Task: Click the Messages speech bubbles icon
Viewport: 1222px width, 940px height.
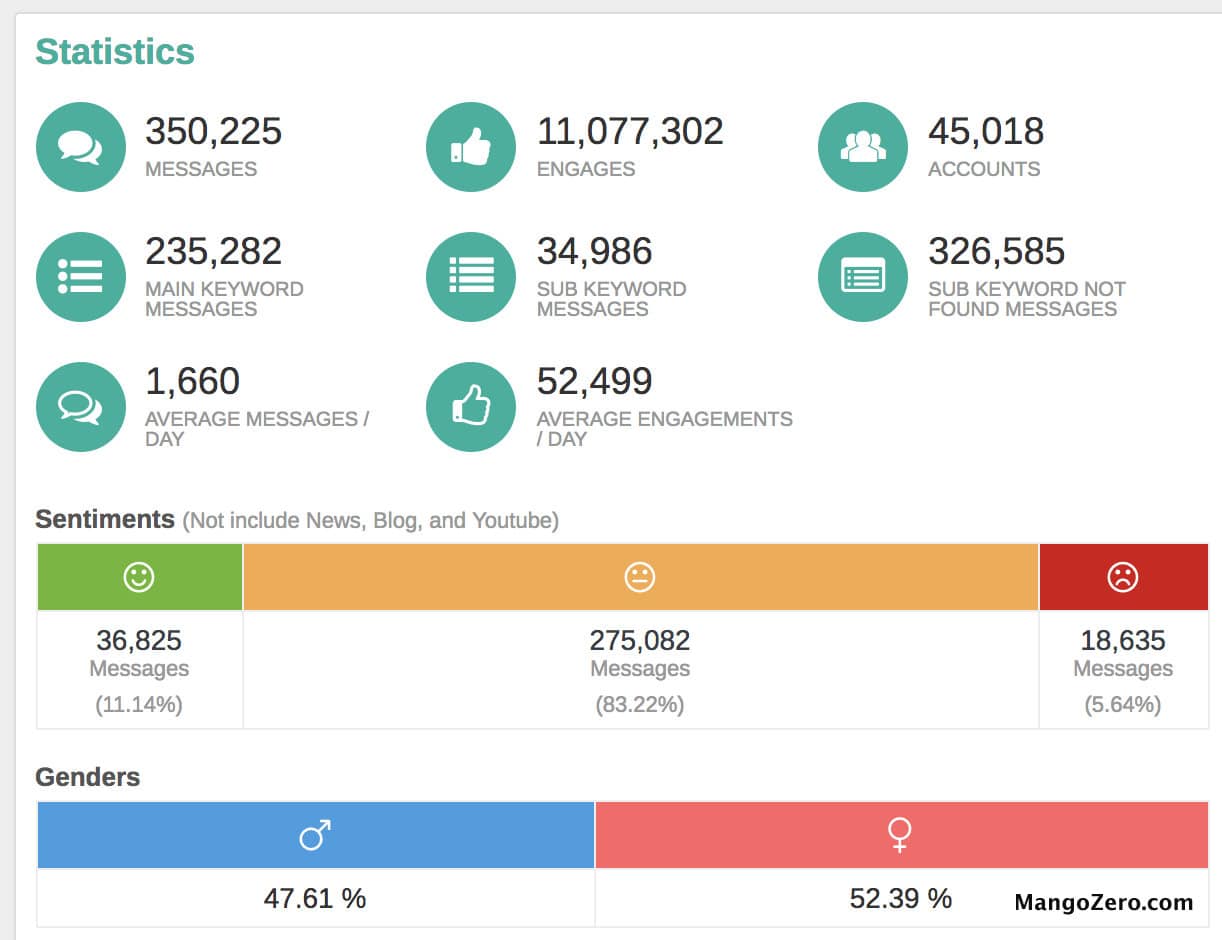Action: coord(80,147)
